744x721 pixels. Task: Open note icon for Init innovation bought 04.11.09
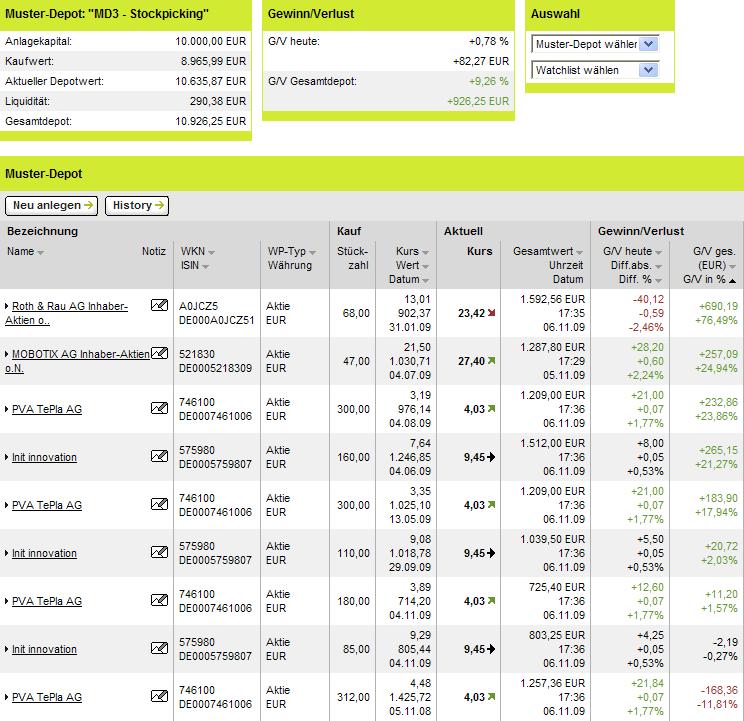(159, 647)
